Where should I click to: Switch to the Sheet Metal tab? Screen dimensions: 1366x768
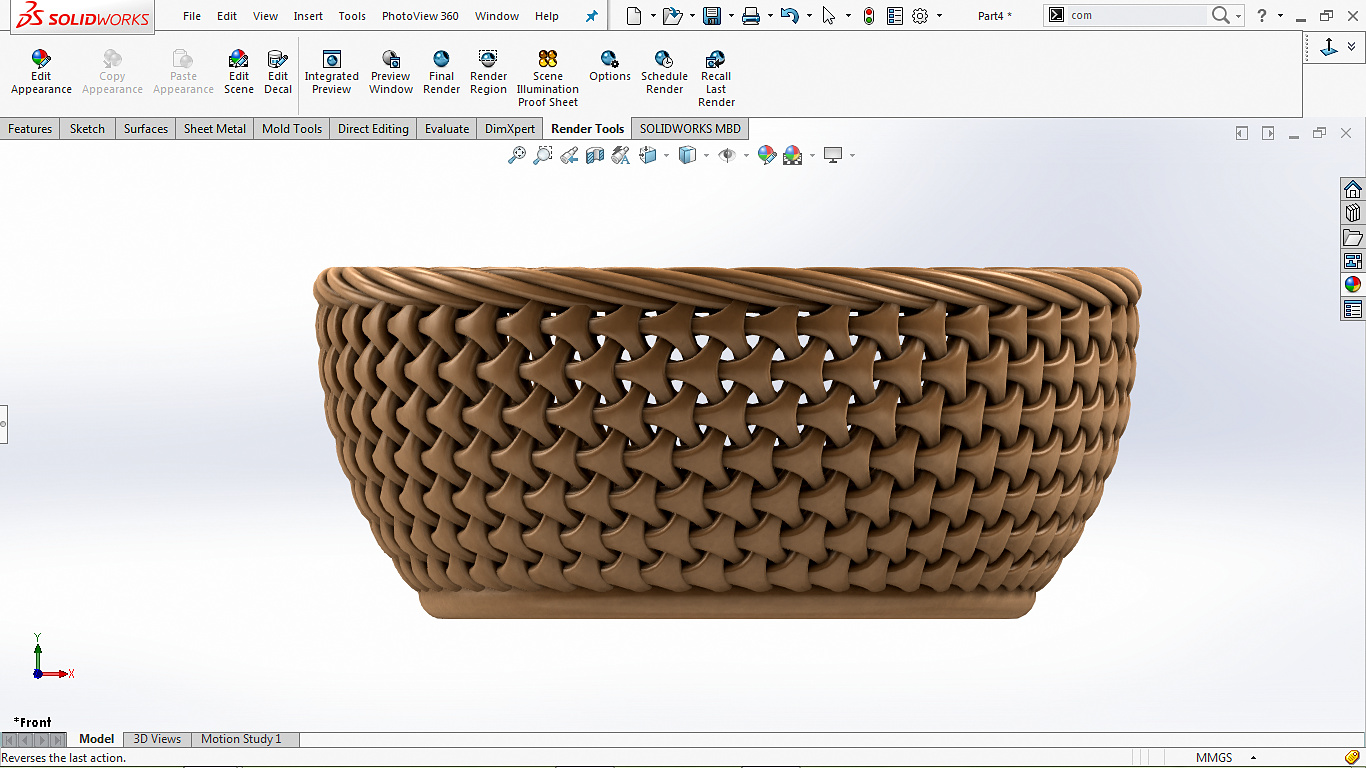click(214, 129)
